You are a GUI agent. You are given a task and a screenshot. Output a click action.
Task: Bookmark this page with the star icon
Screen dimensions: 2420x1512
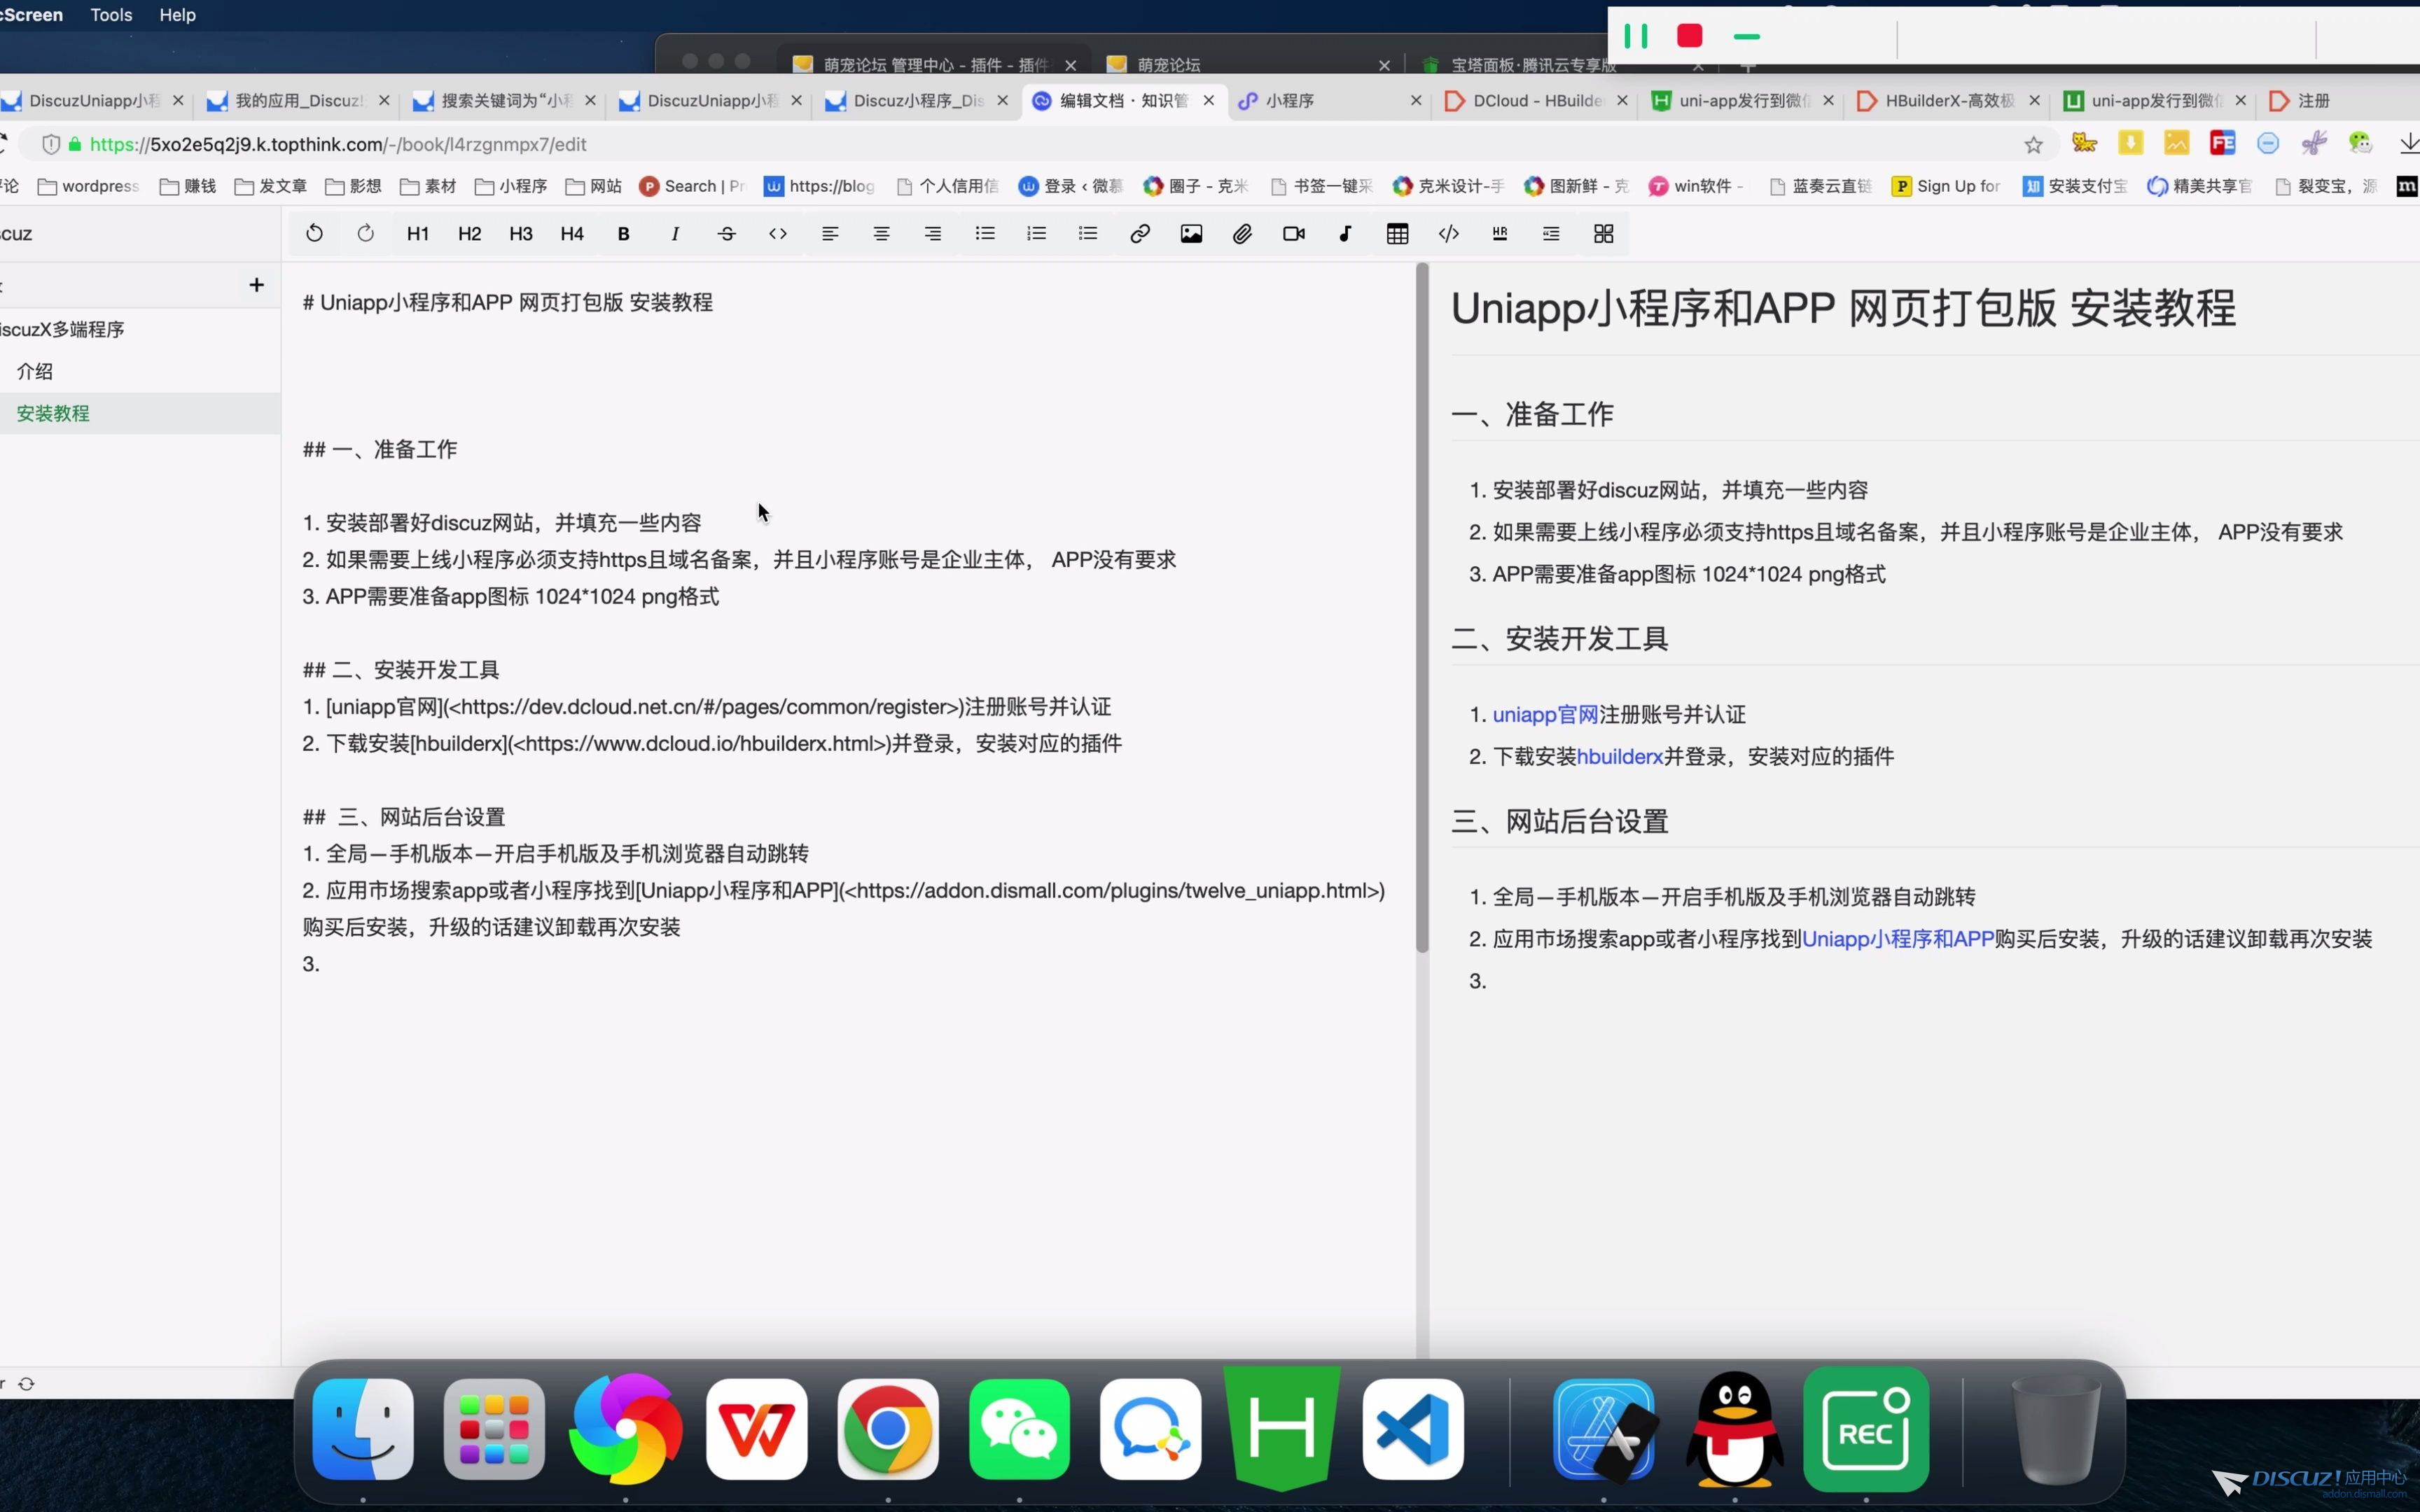2033,145
